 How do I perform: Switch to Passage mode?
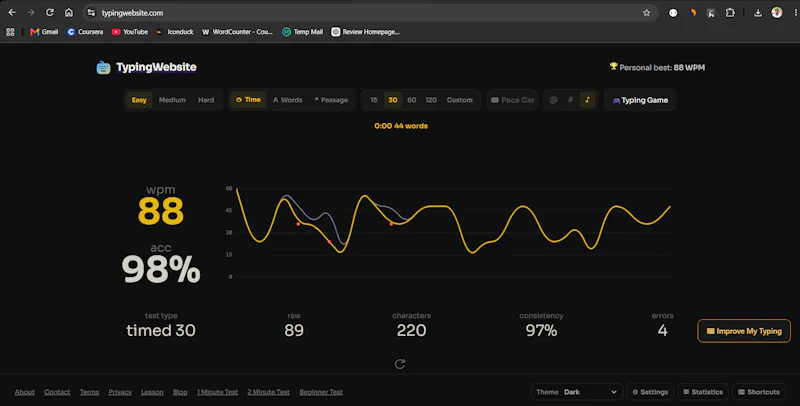click(x=331, y=100)
